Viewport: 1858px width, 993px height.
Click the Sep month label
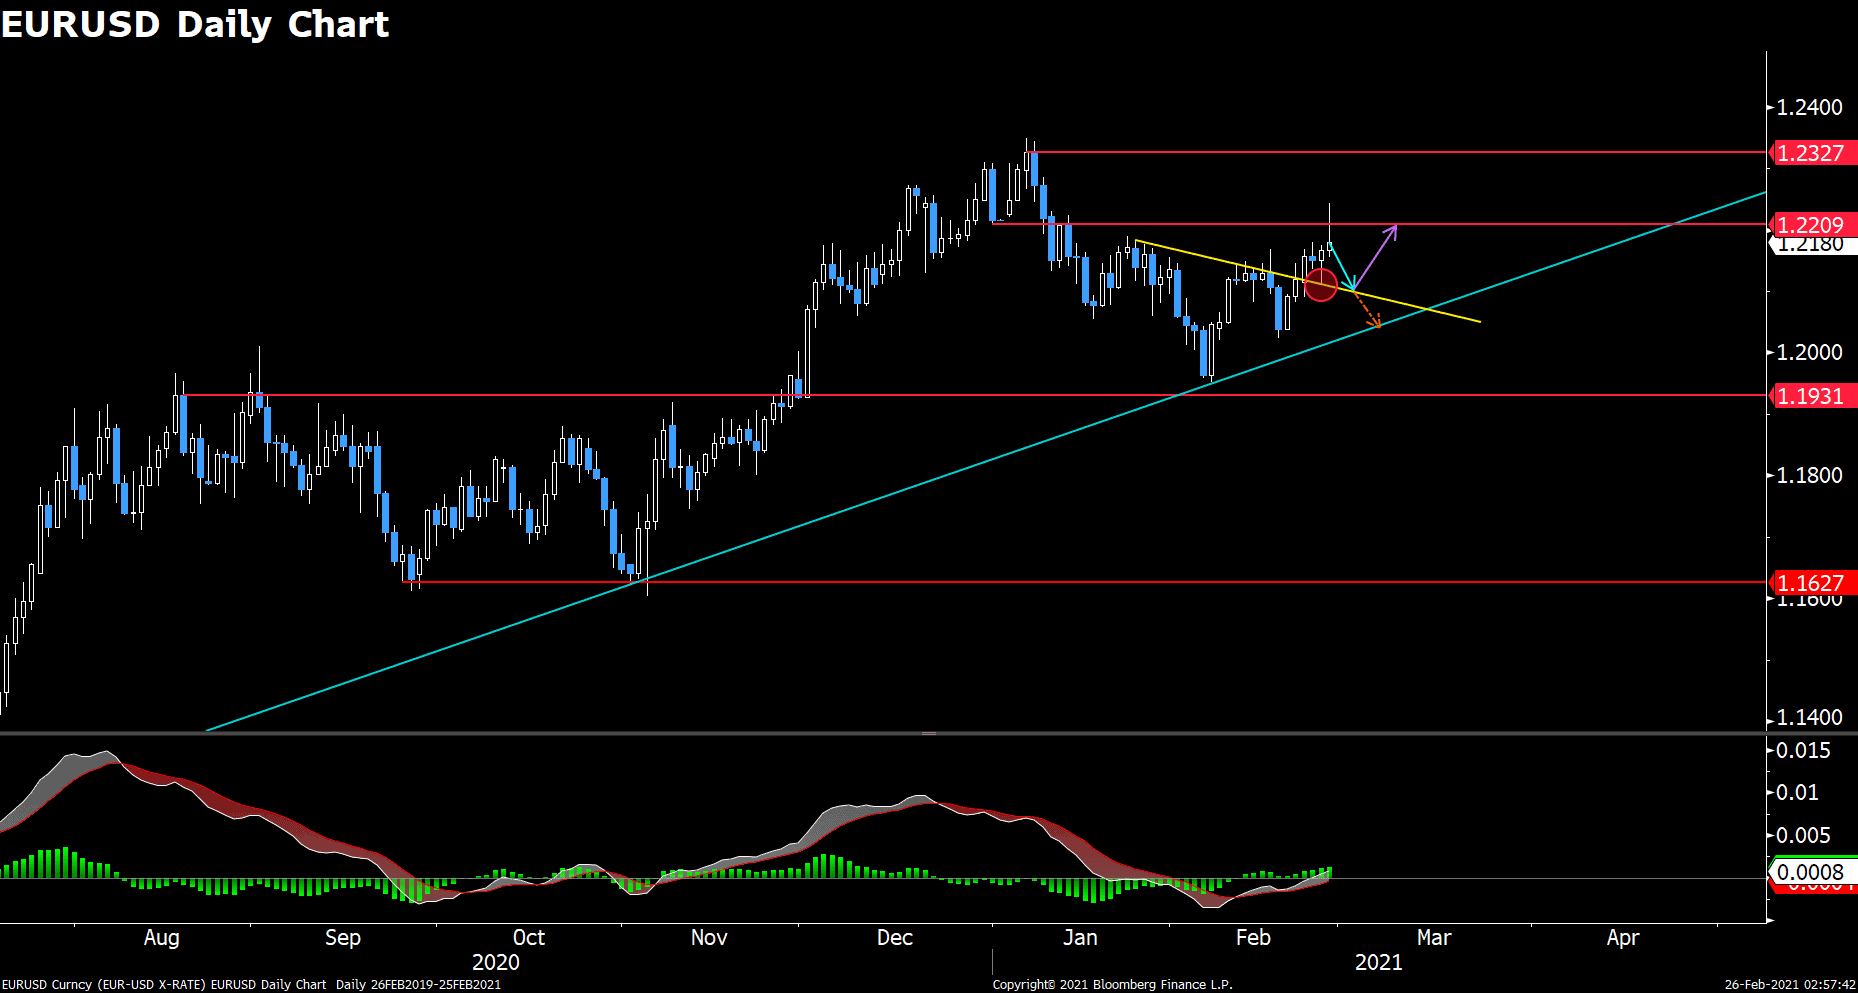tap(343, 938)
